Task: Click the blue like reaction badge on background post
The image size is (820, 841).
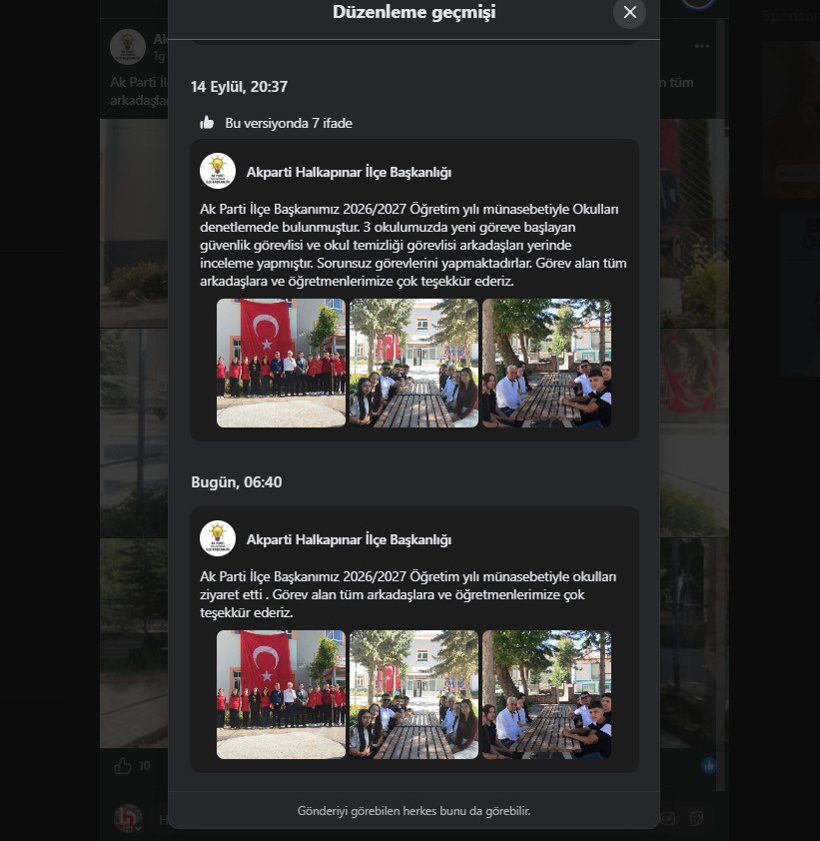Action: coord(709,765)
